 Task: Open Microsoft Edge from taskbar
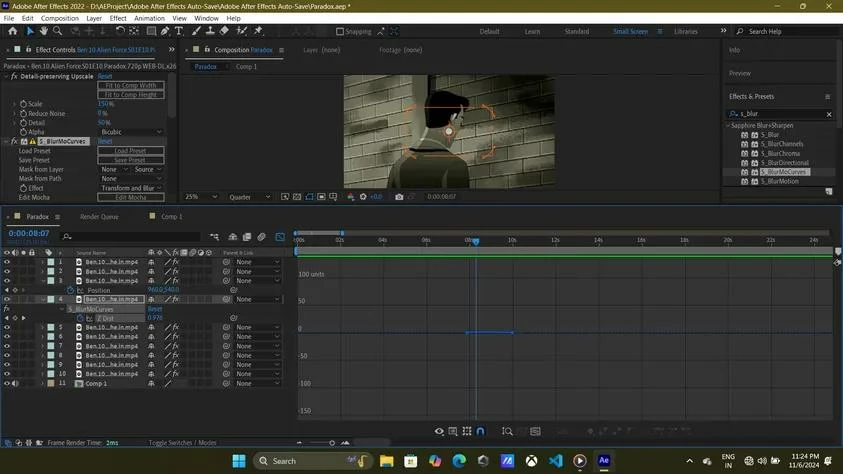click(459, 461)
